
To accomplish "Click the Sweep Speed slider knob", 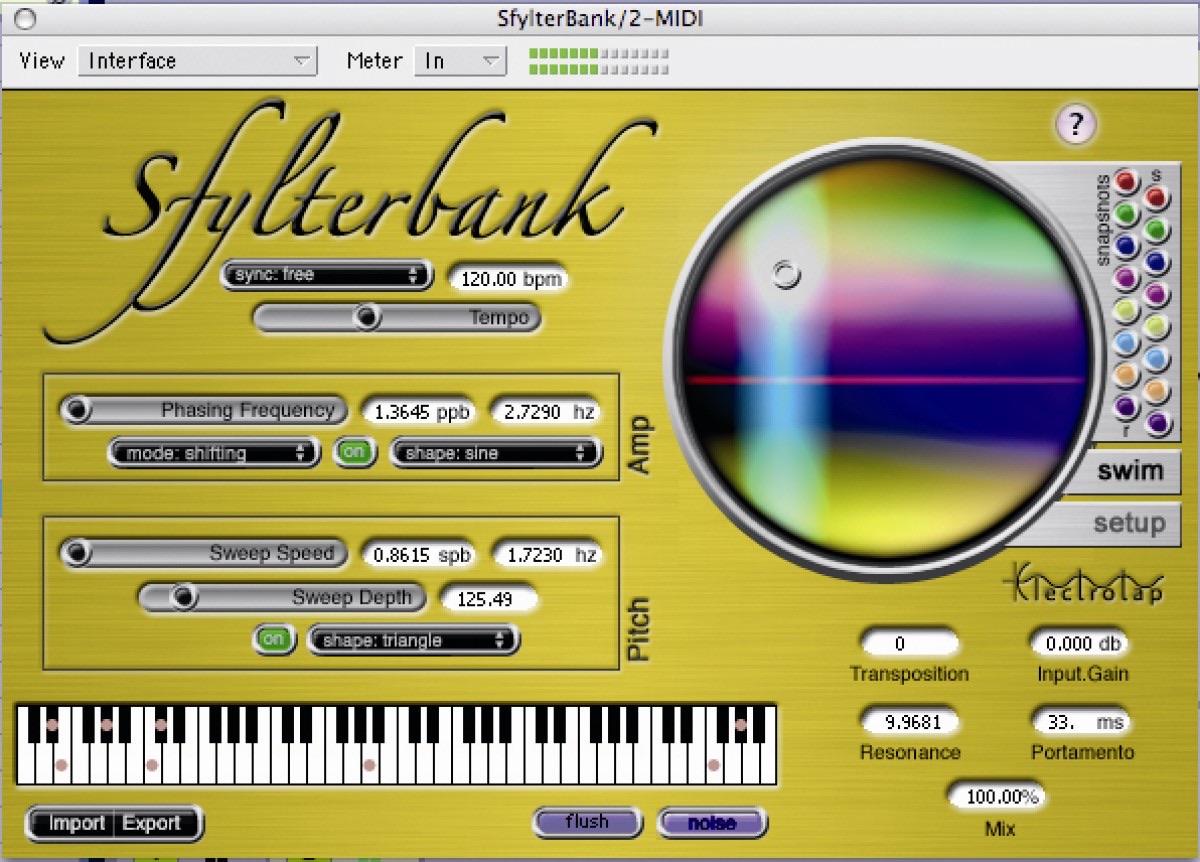I will coord(76,553).
